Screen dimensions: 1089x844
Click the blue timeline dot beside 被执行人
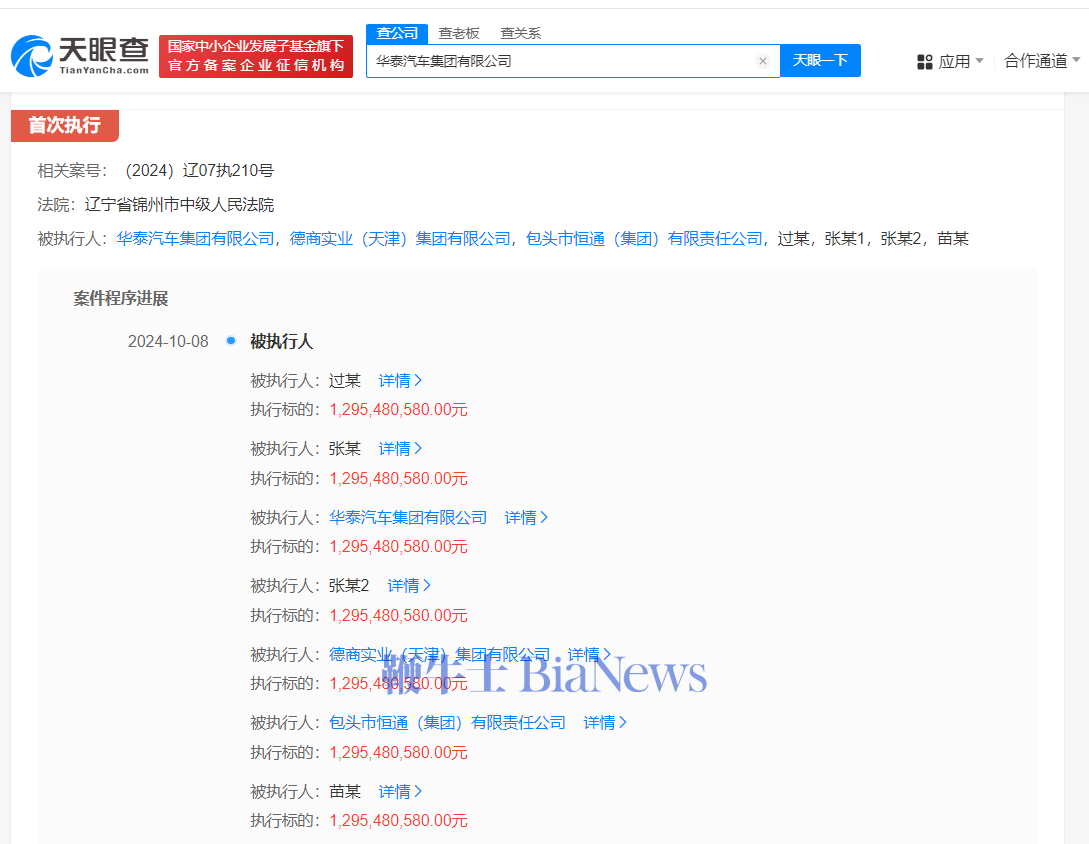[x=231, y=340]
